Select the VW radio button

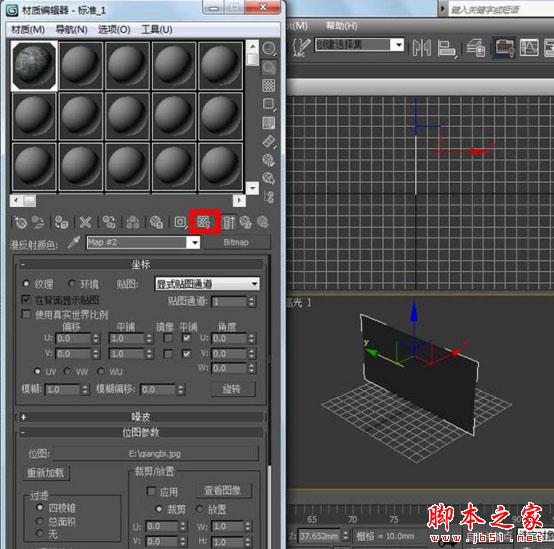pos(67,371)
